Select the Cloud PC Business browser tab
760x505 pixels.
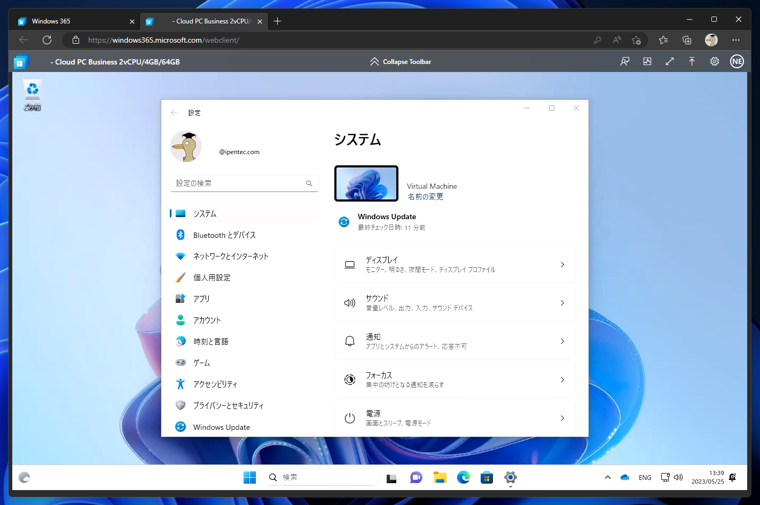[x=205, y=21]
